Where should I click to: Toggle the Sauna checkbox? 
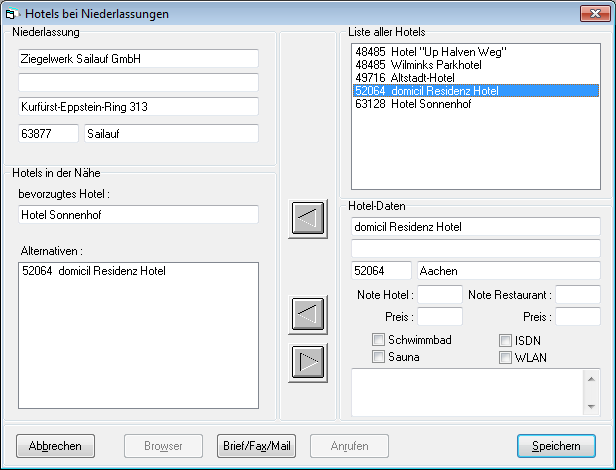[x=379, y=357]
